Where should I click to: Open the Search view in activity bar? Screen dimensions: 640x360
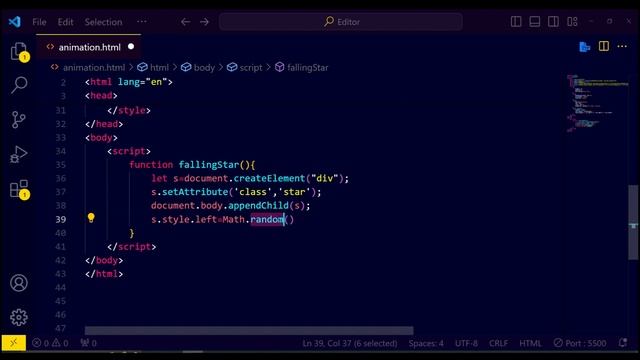click(19, 85)
